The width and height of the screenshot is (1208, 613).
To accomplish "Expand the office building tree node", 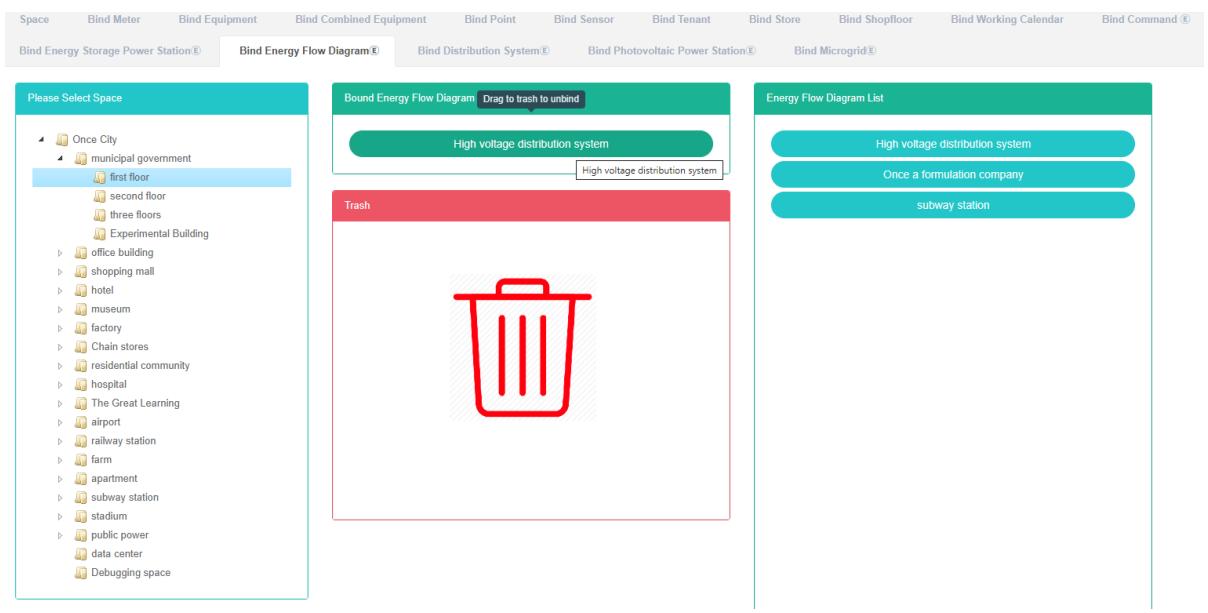I will [62, 253].
